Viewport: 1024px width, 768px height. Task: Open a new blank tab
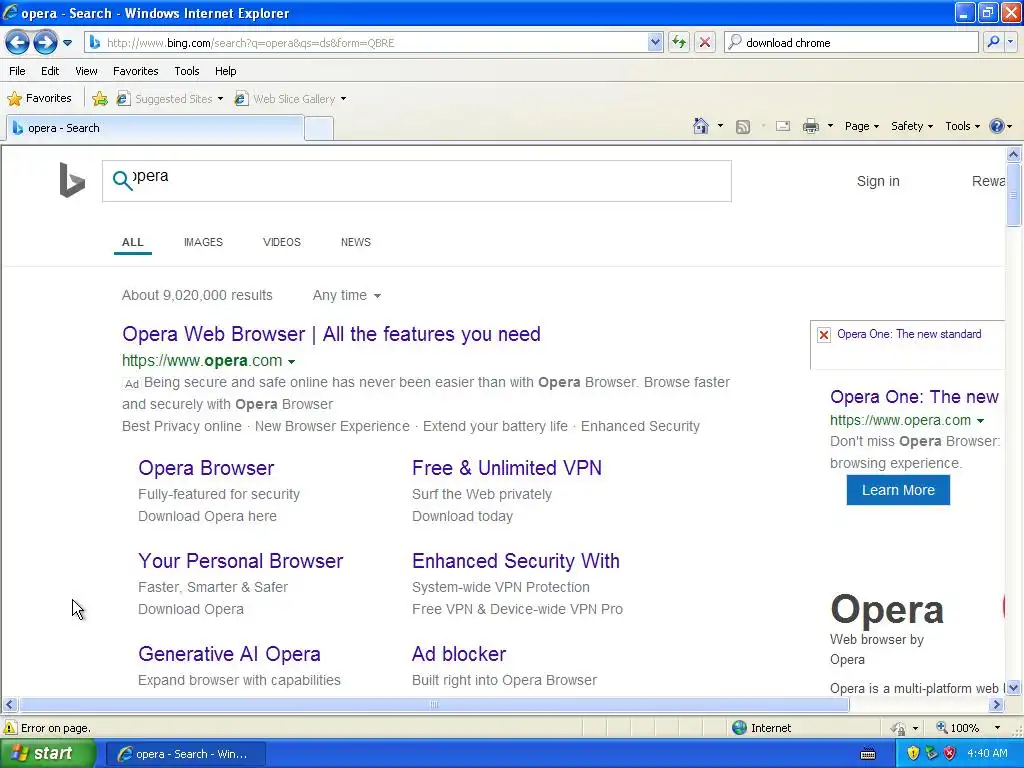coord(319,129)
